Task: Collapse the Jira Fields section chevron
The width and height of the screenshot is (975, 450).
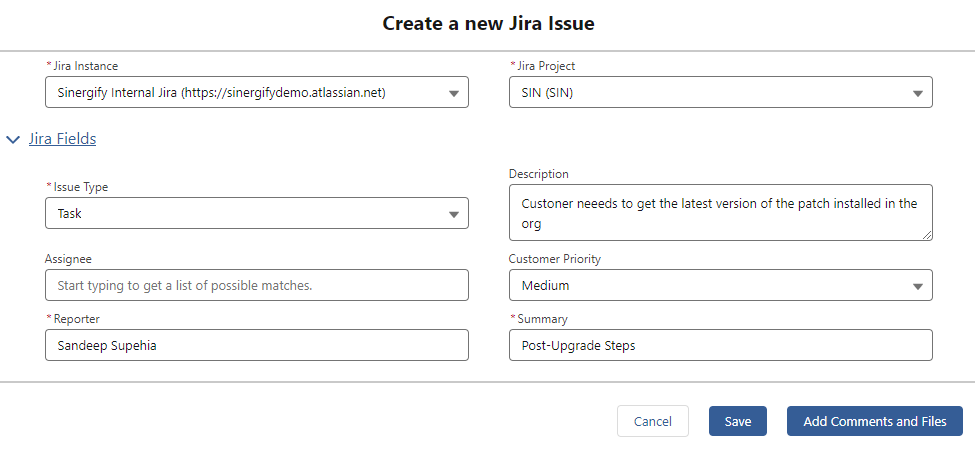Action: tap(12, 139)
